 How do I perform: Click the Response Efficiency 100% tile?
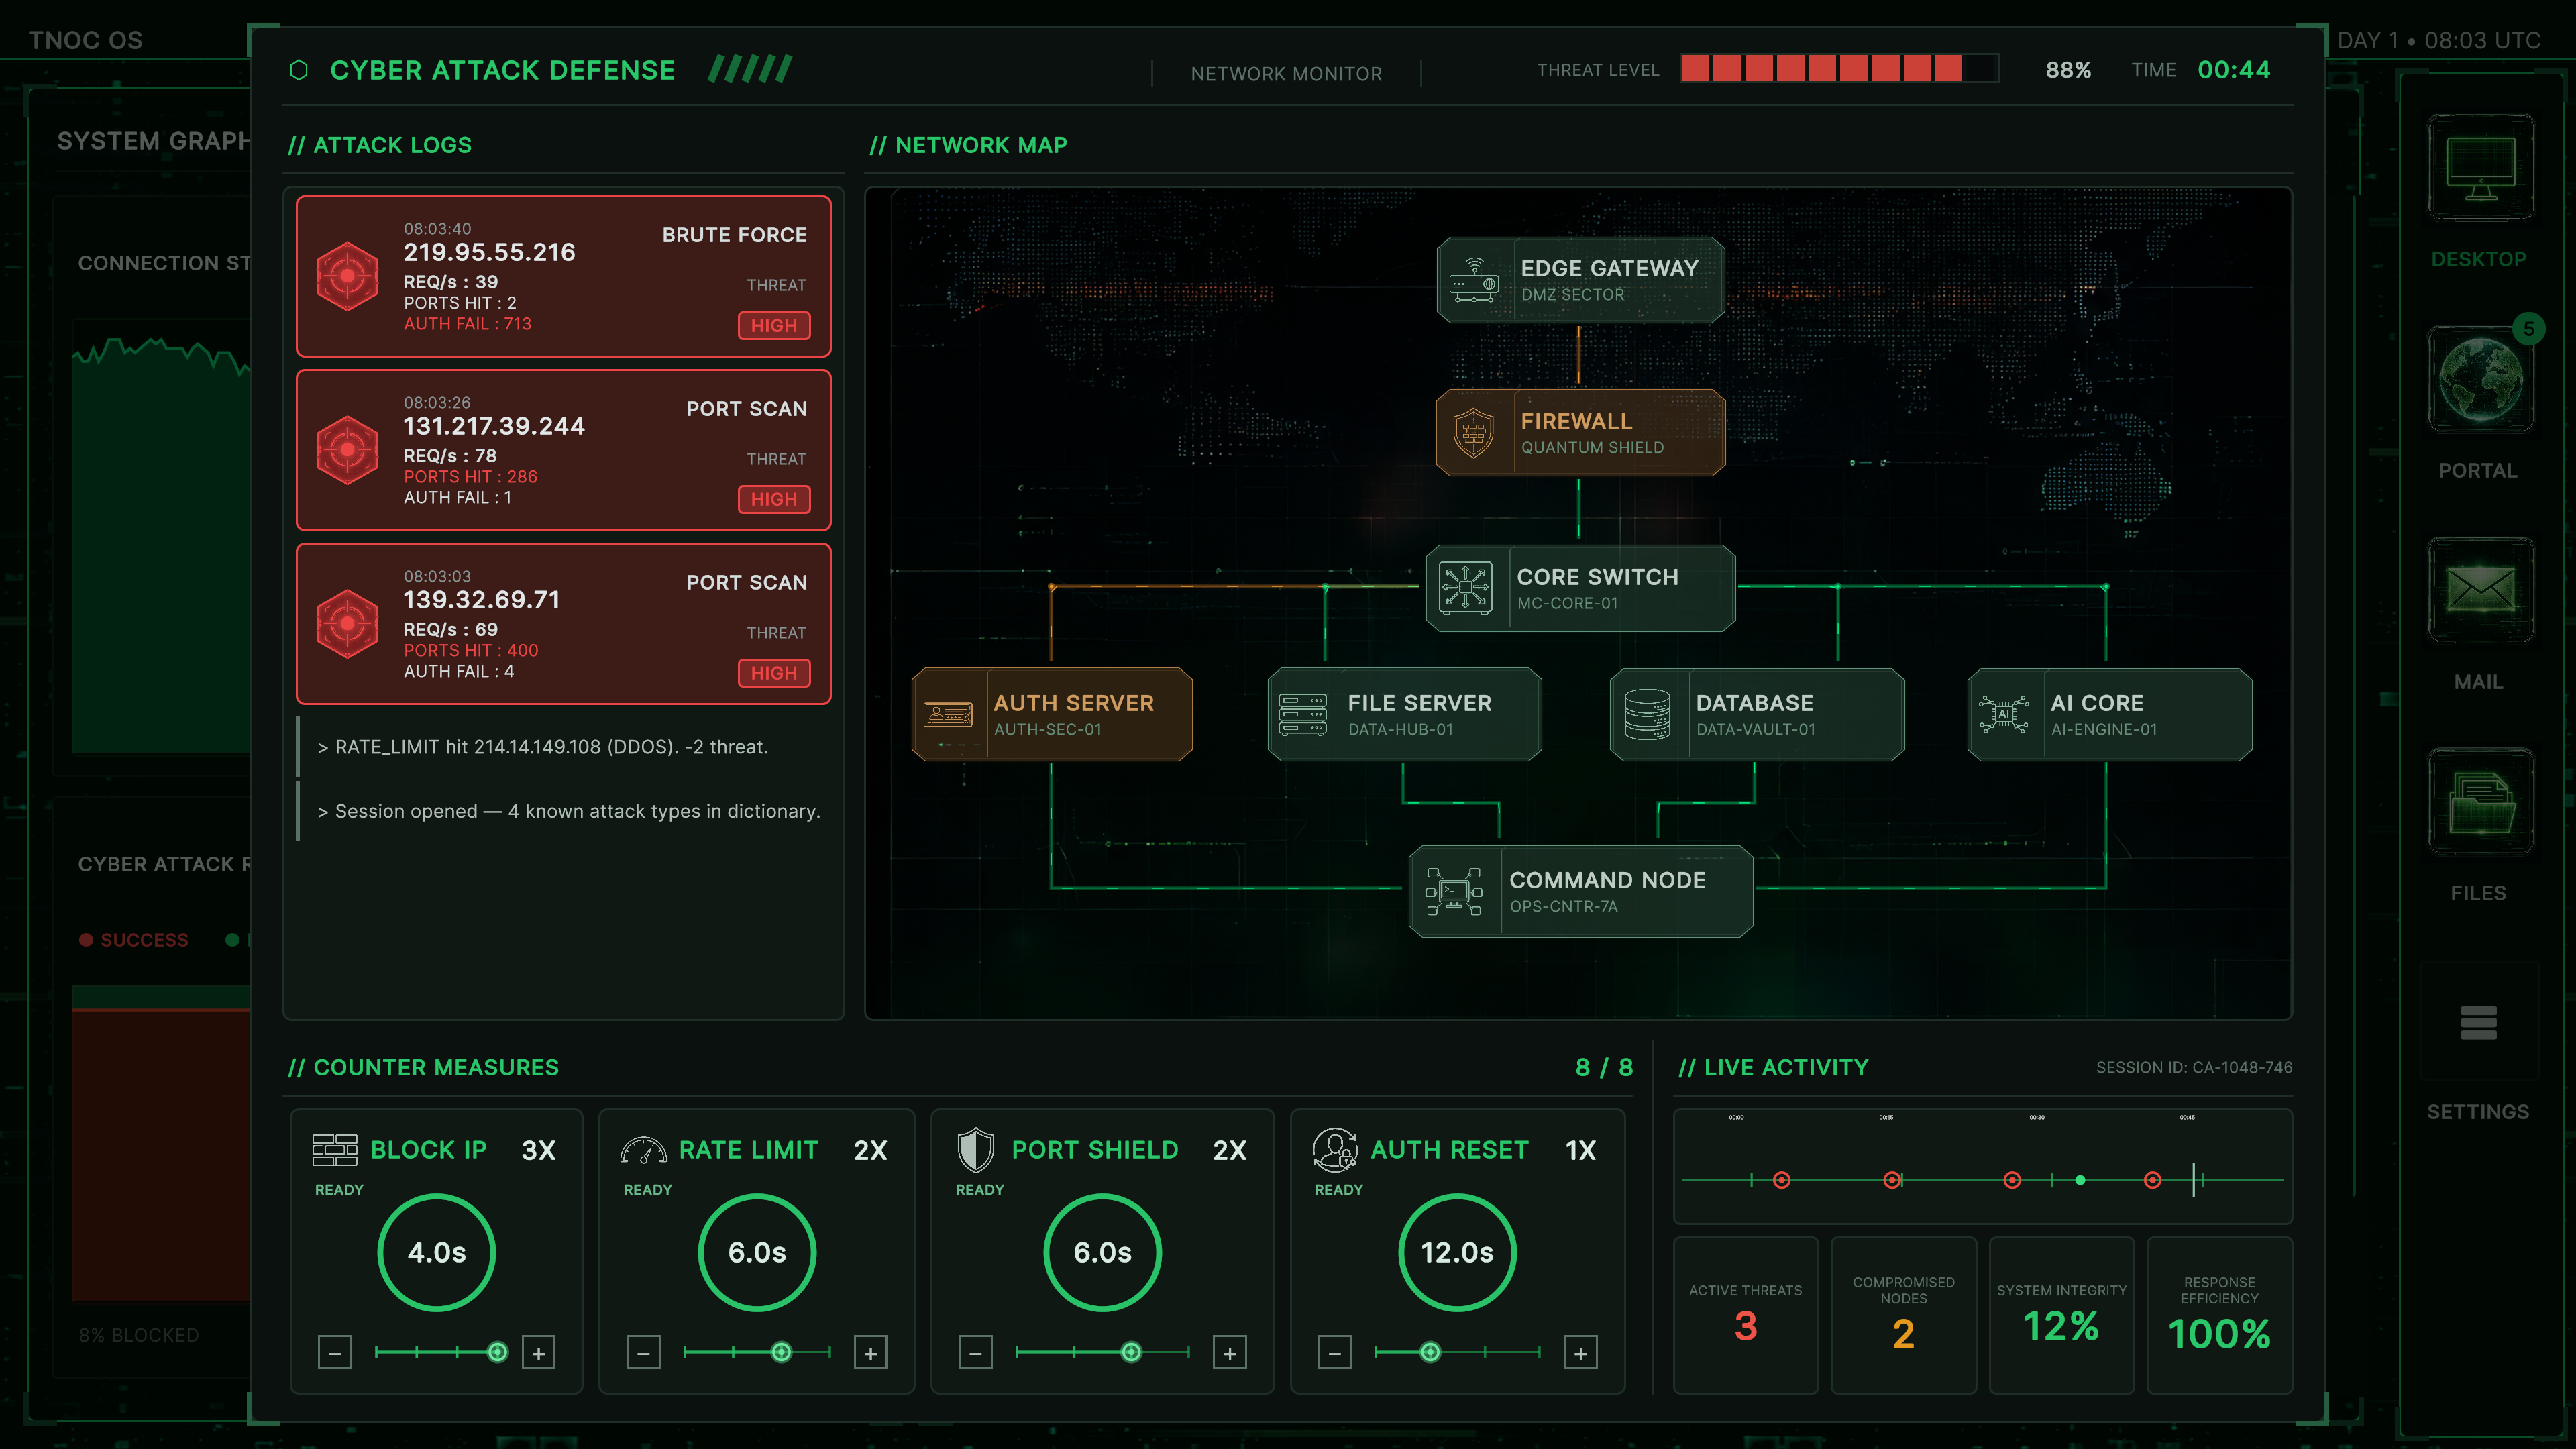[x=2220, y=1315]
